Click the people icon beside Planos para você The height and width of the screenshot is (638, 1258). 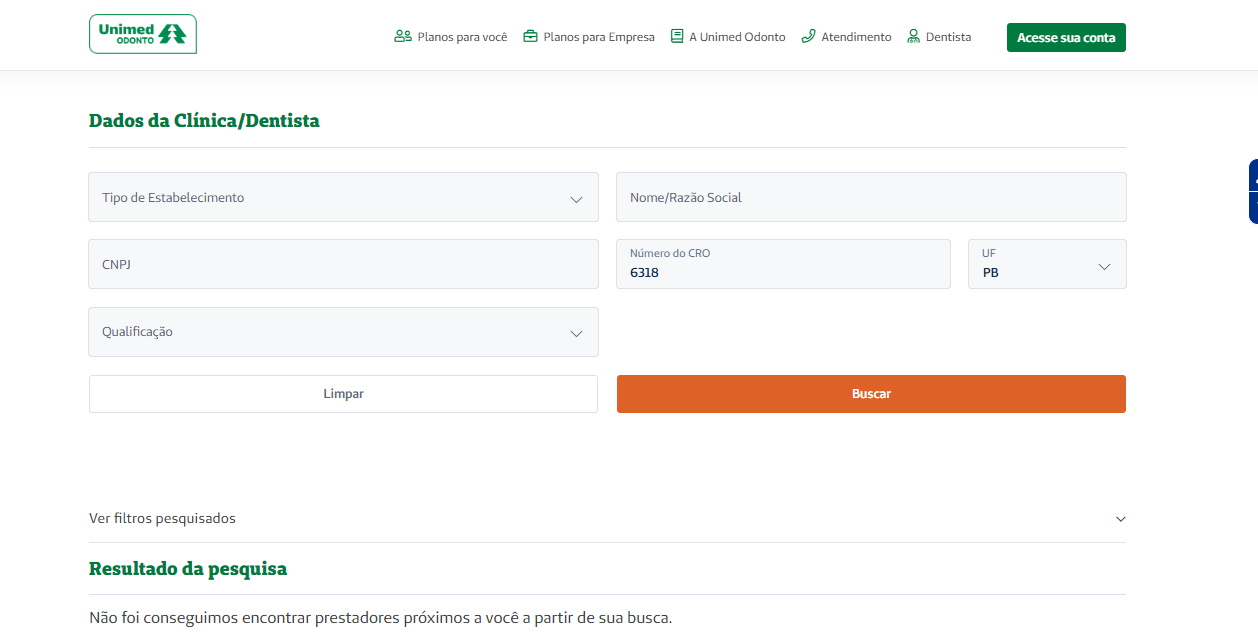403,37
